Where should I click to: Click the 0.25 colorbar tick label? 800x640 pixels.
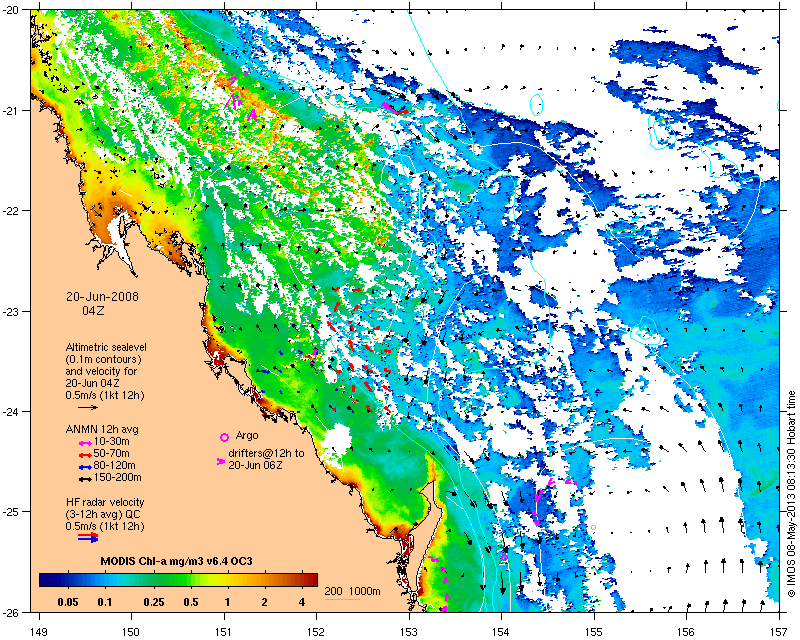(x=154, y=602)
